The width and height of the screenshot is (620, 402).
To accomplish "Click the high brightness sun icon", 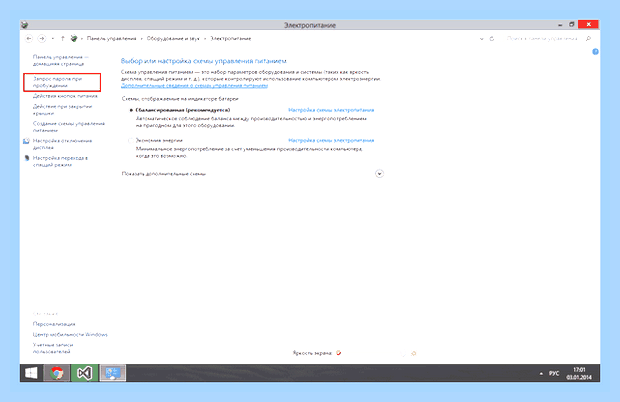I will [x=414, y=353].
